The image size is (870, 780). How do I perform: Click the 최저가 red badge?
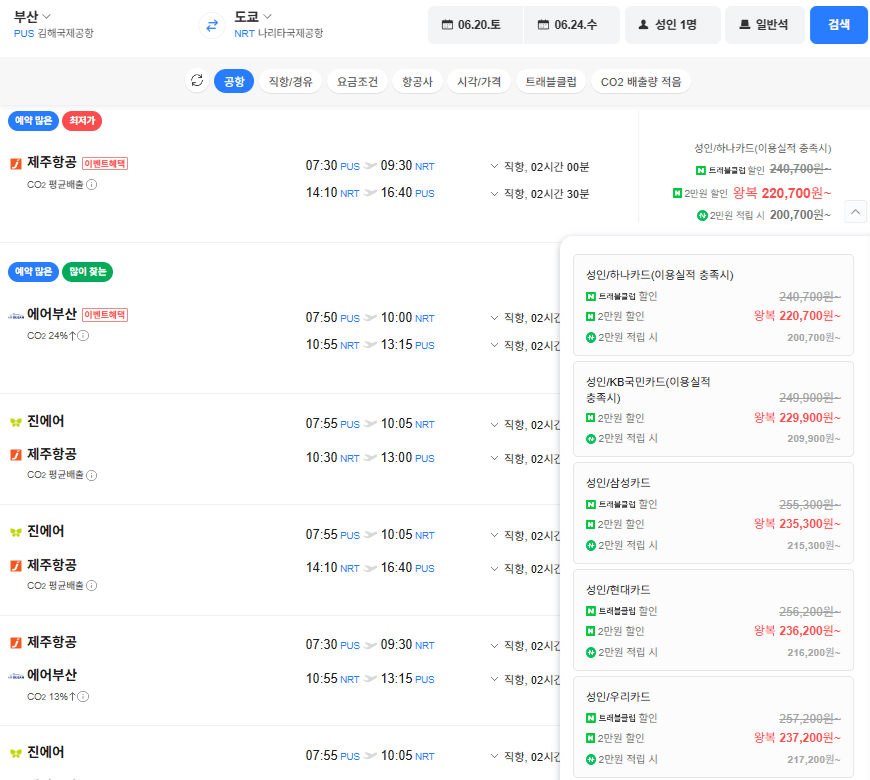coord(82,120)
